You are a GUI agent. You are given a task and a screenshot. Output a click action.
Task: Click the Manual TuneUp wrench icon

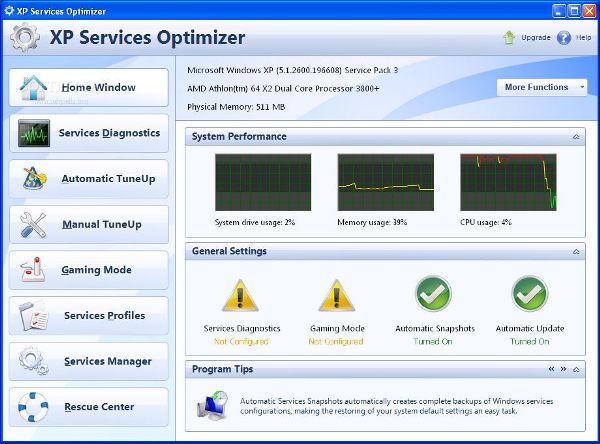pyautogui.click(x=33, y=225)
